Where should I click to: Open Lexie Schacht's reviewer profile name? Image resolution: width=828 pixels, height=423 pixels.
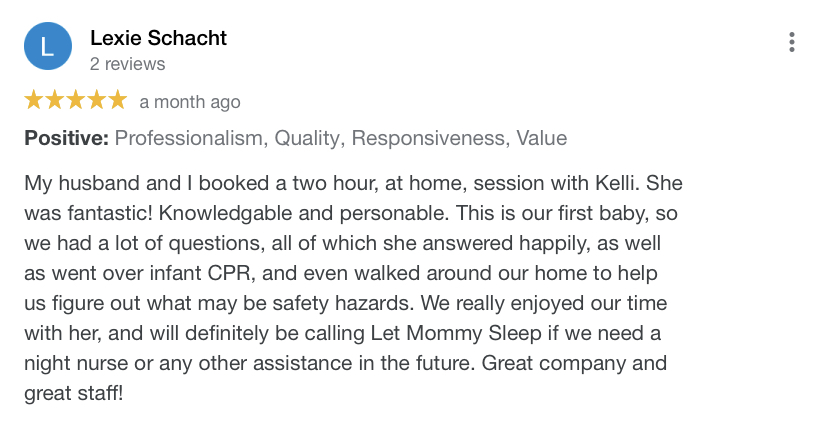pos(158,38)
